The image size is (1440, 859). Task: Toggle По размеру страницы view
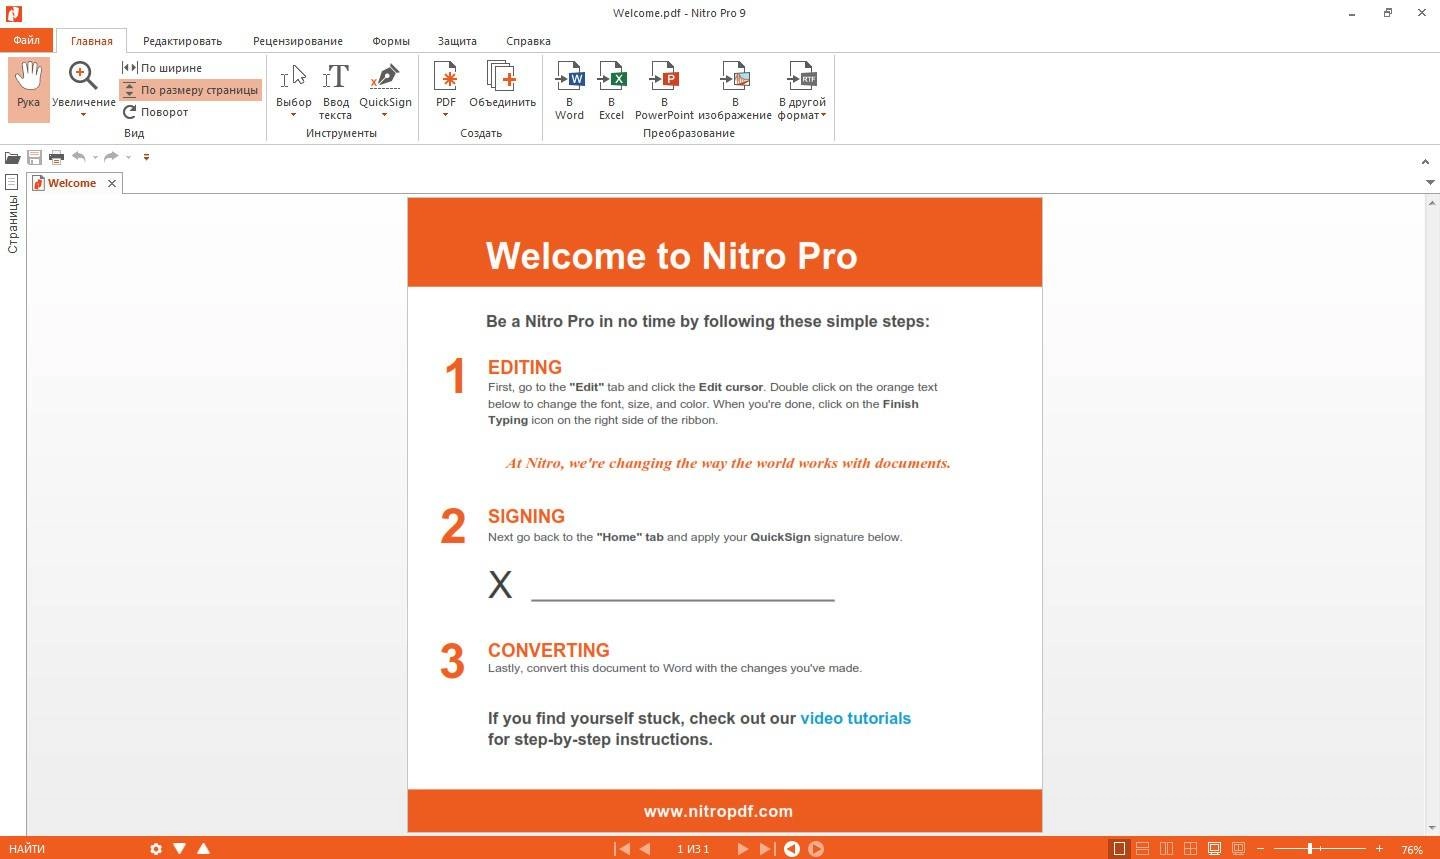pos(190,90)
